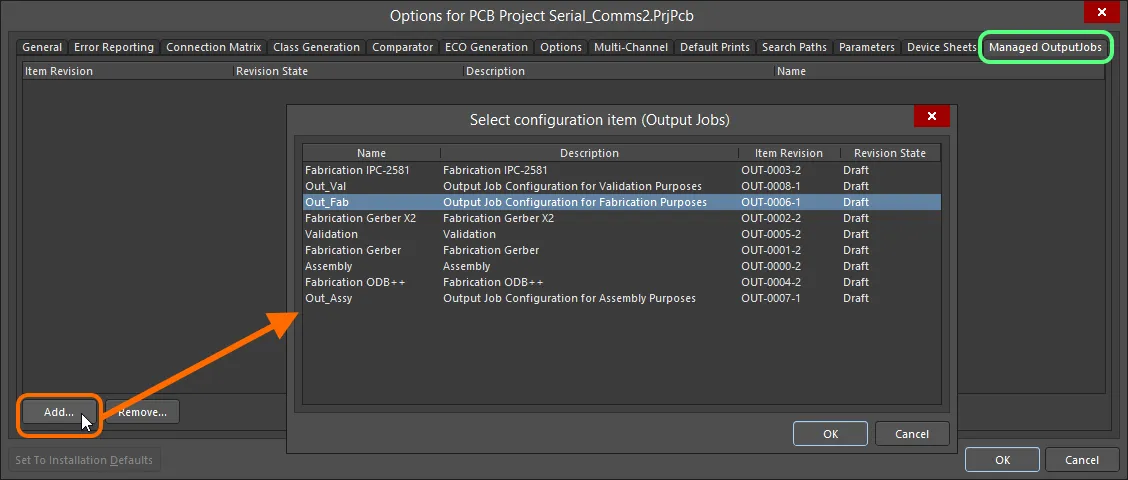Switch to ECO Generation tab
Viewport: 1128px width, 480px height.
(486, 47)
